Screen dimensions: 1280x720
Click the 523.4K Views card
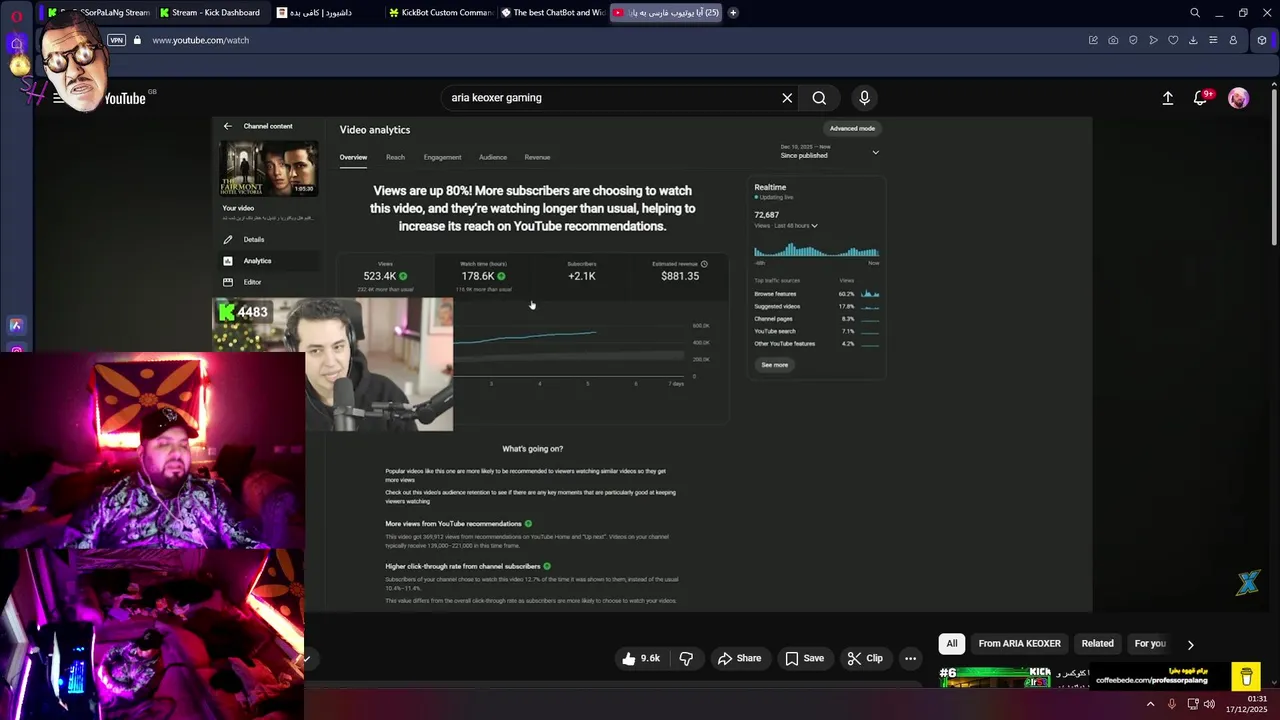(x=385, y=276)
